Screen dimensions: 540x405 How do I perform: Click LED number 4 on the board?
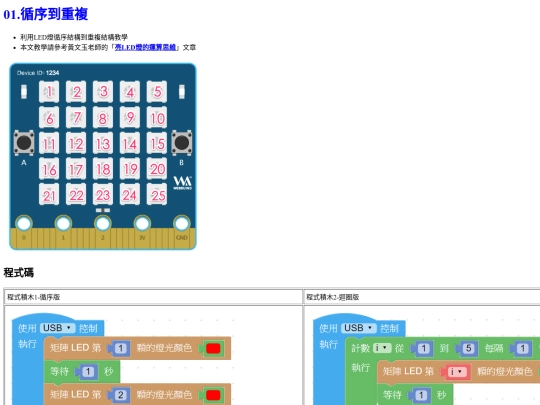[x=130, y=92]
